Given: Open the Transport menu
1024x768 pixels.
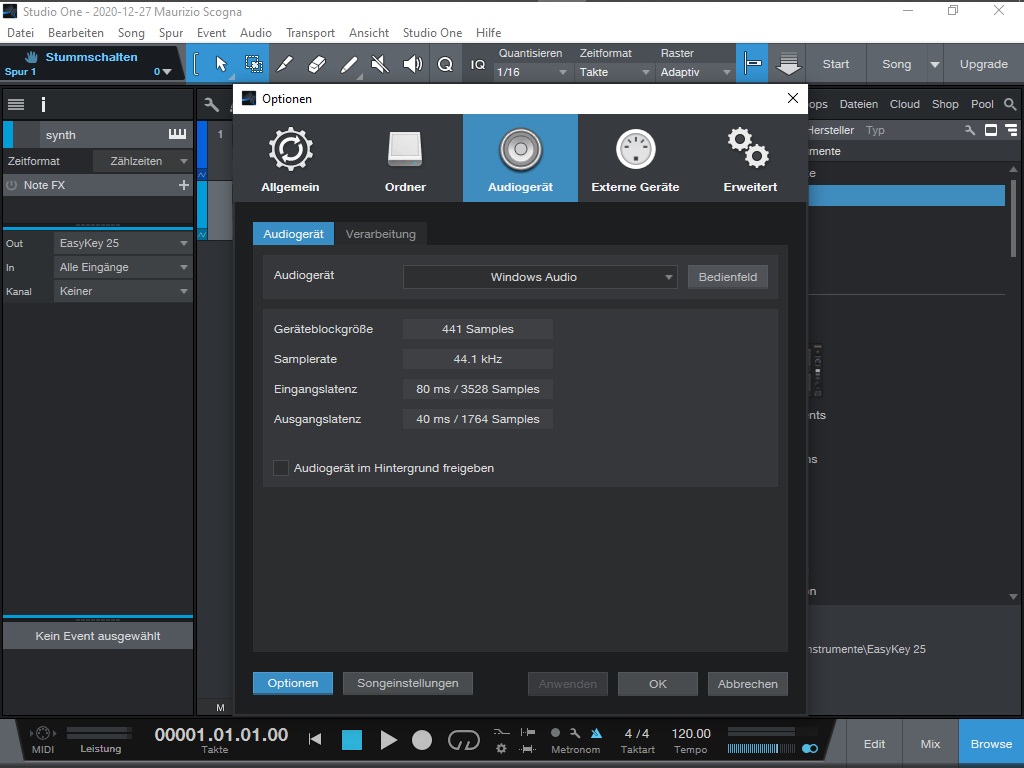Looking at the screenshot, I should 310,33.
